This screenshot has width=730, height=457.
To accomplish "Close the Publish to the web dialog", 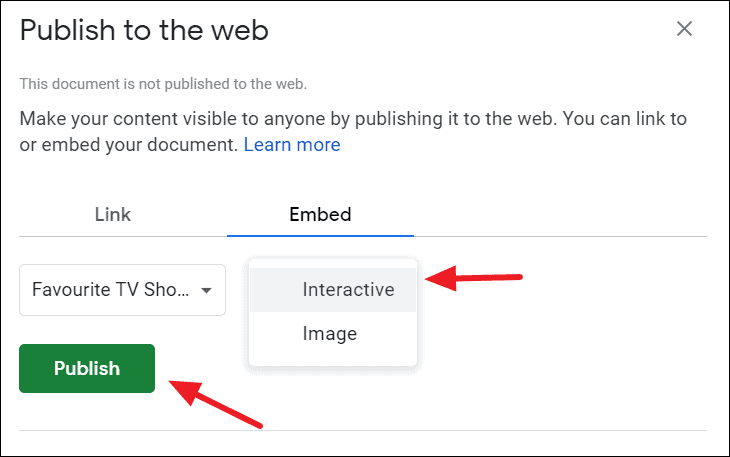I will [684, 29].
